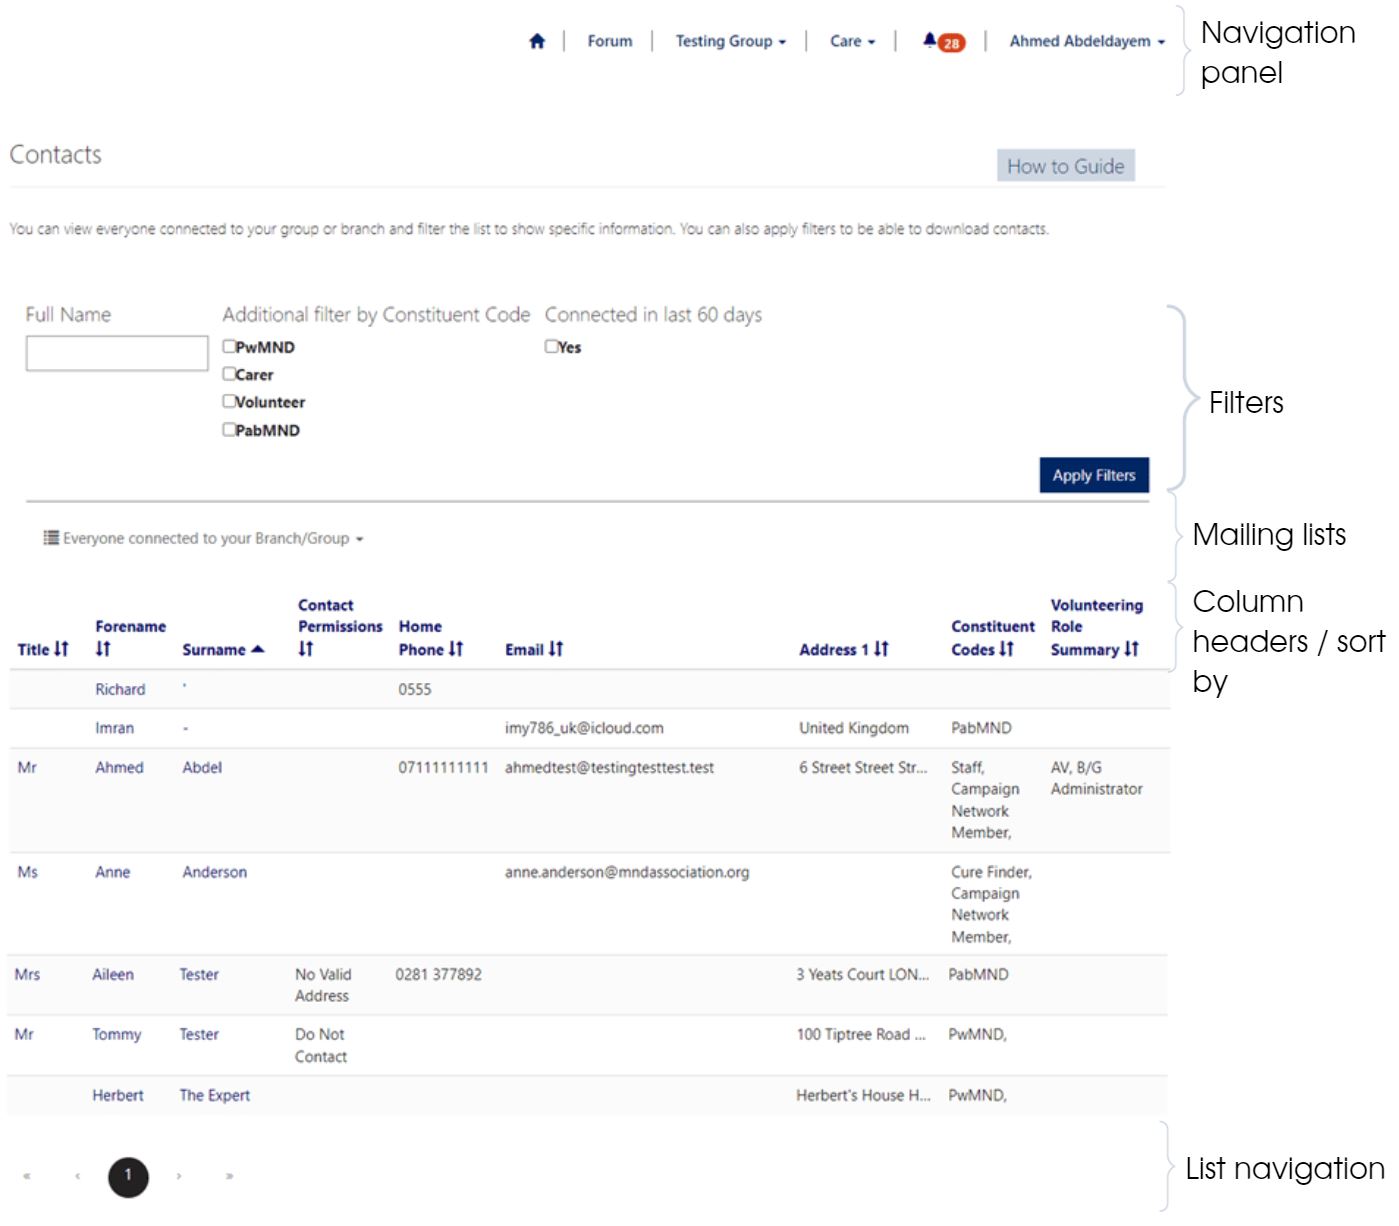Open the Care dropdown menu

[x=852, y=41]
